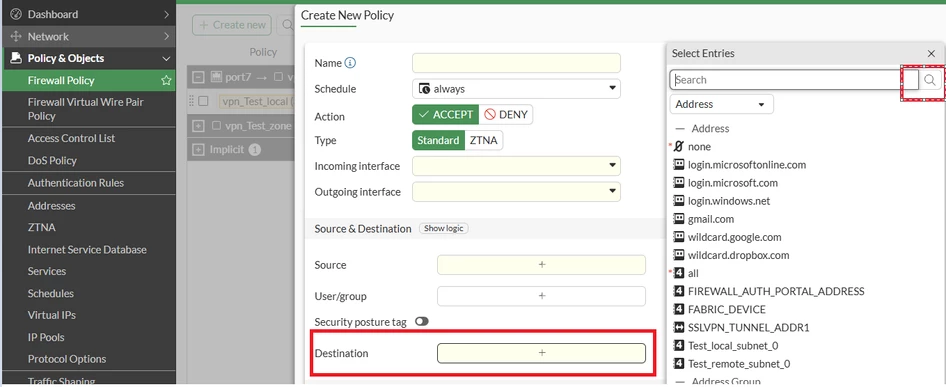
Task: Expand the Dashboard menu chevron
Action: [x=167, y=14]
